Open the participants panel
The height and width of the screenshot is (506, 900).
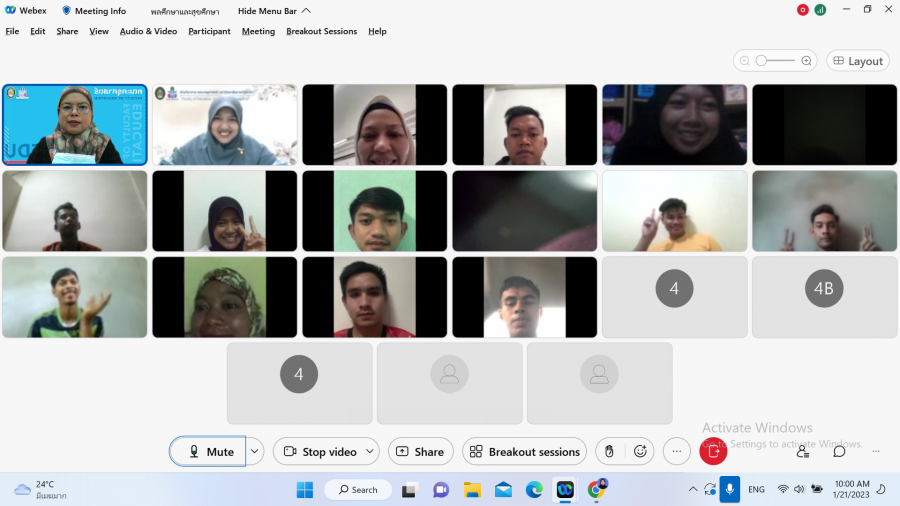[803, 452]
